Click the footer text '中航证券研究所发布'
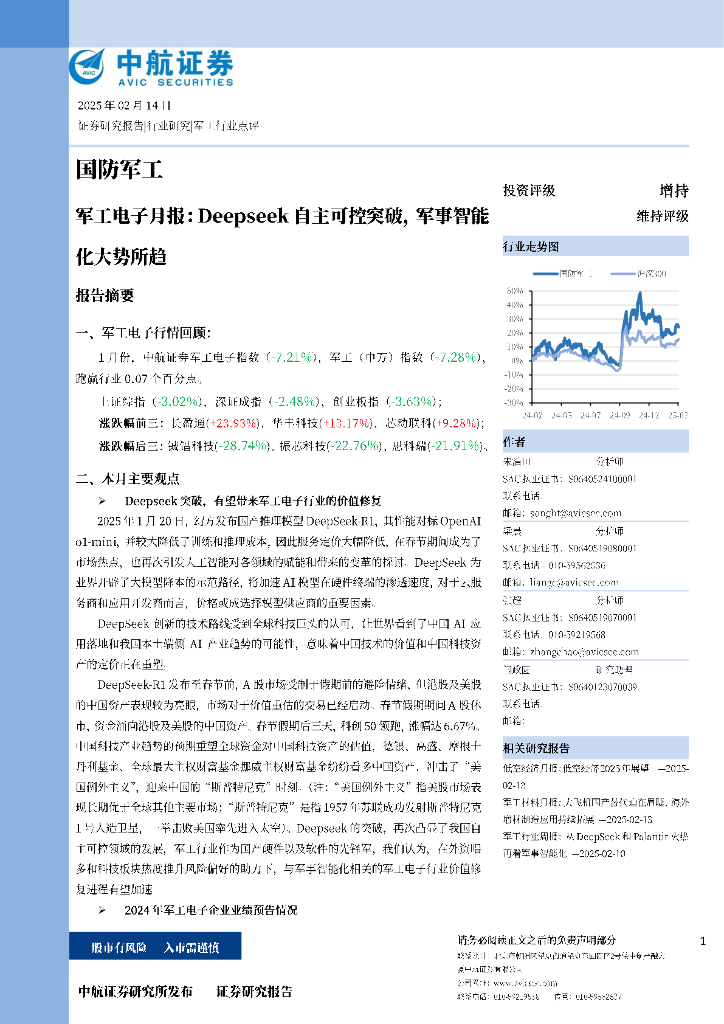The width and height of the screenshot is (724, 1024). (x=135, y=991)
